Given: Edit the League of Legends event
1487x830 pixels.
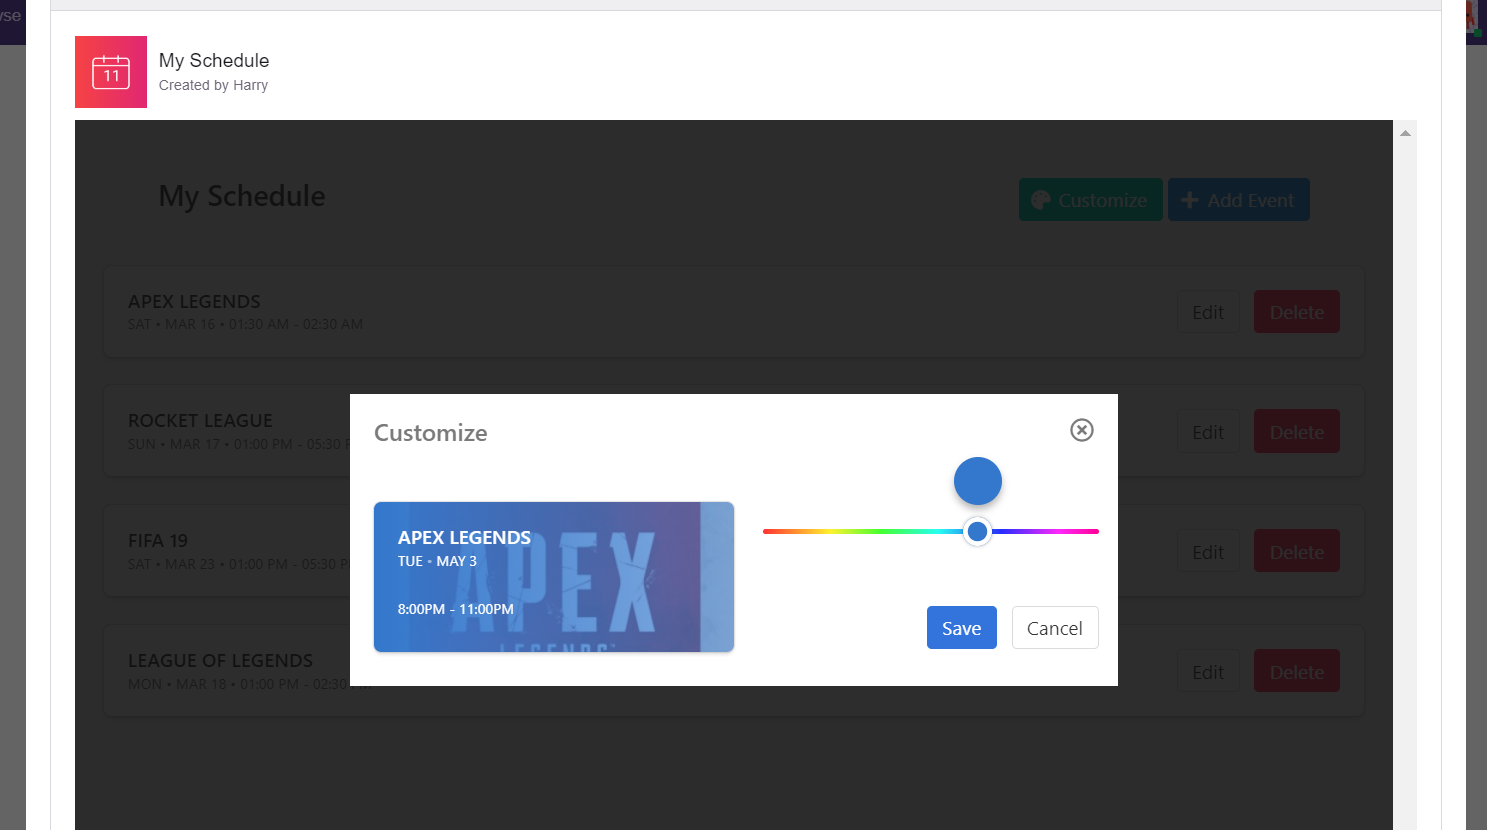Looking at the screenshot, I should [1208, 672].
